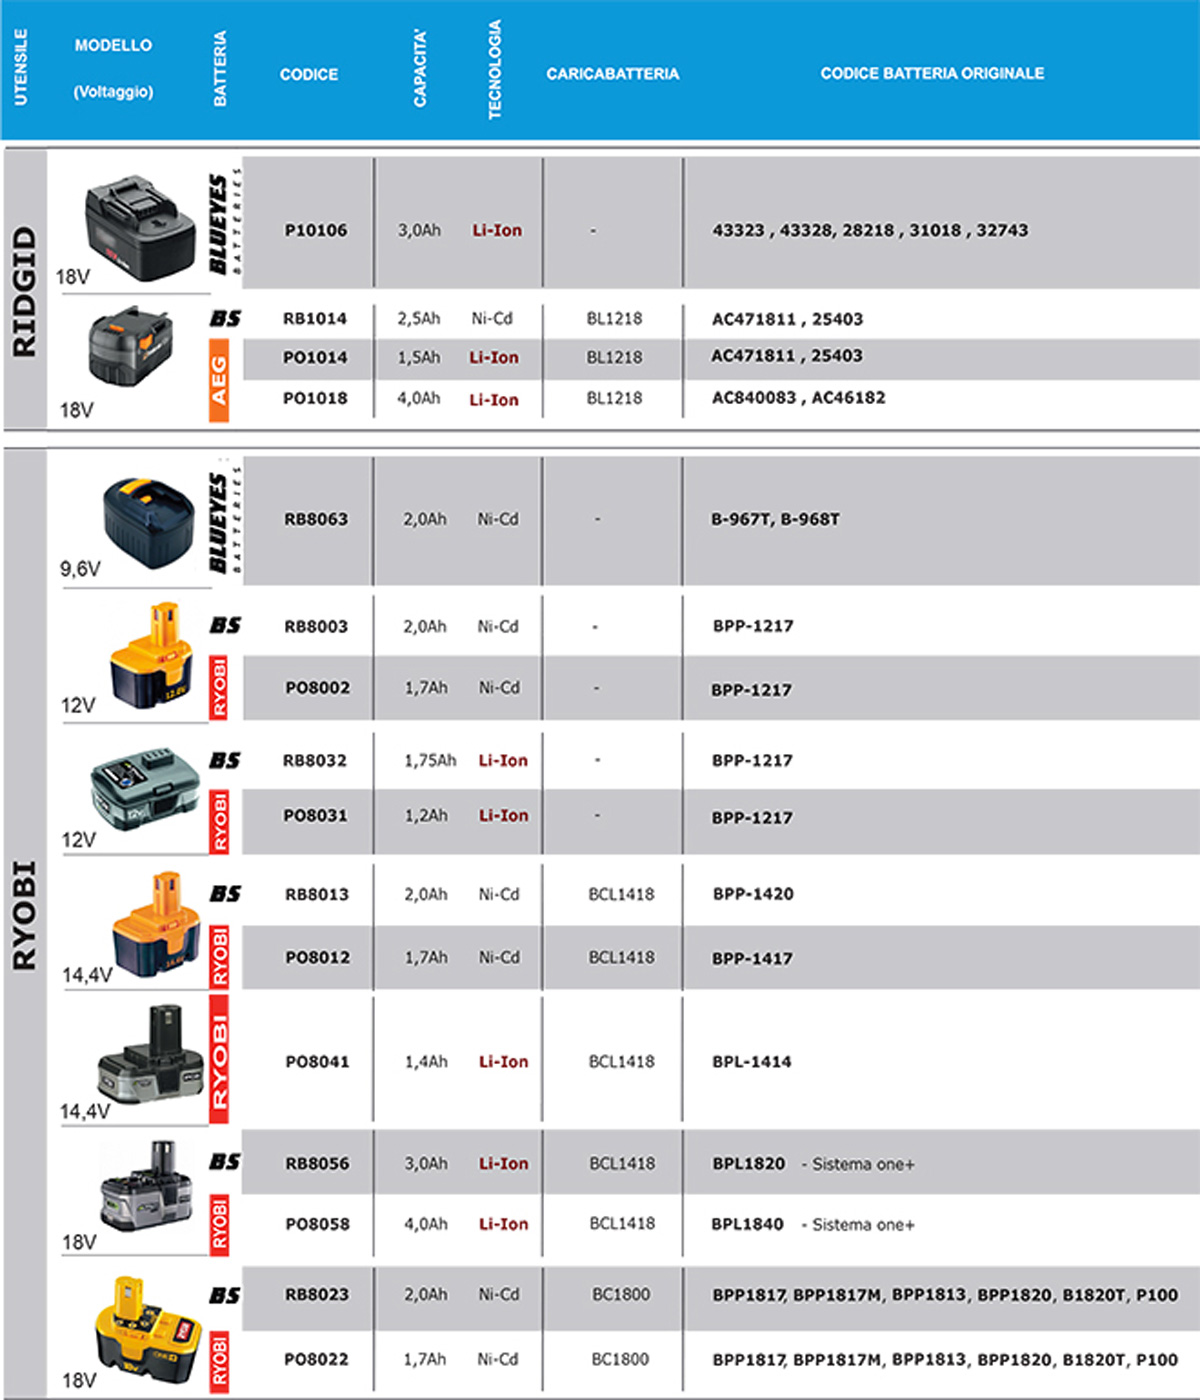Image resolution: width=1200 pixels, height=1400 pixels.
Task: Click the Blueyes Batteries logo in RB8063 row
Action: [225, 518]
